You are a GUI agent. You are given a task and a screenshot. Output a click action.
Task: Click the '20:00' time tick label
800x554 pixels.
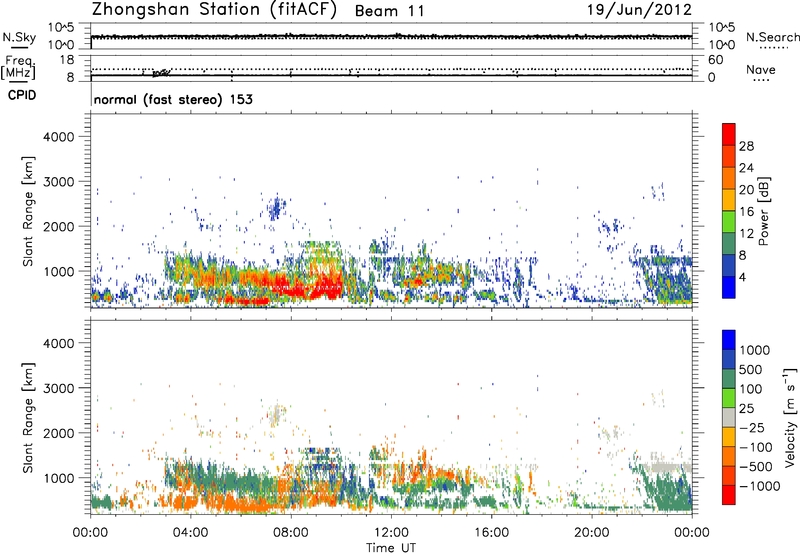click(x=592, y=533)
